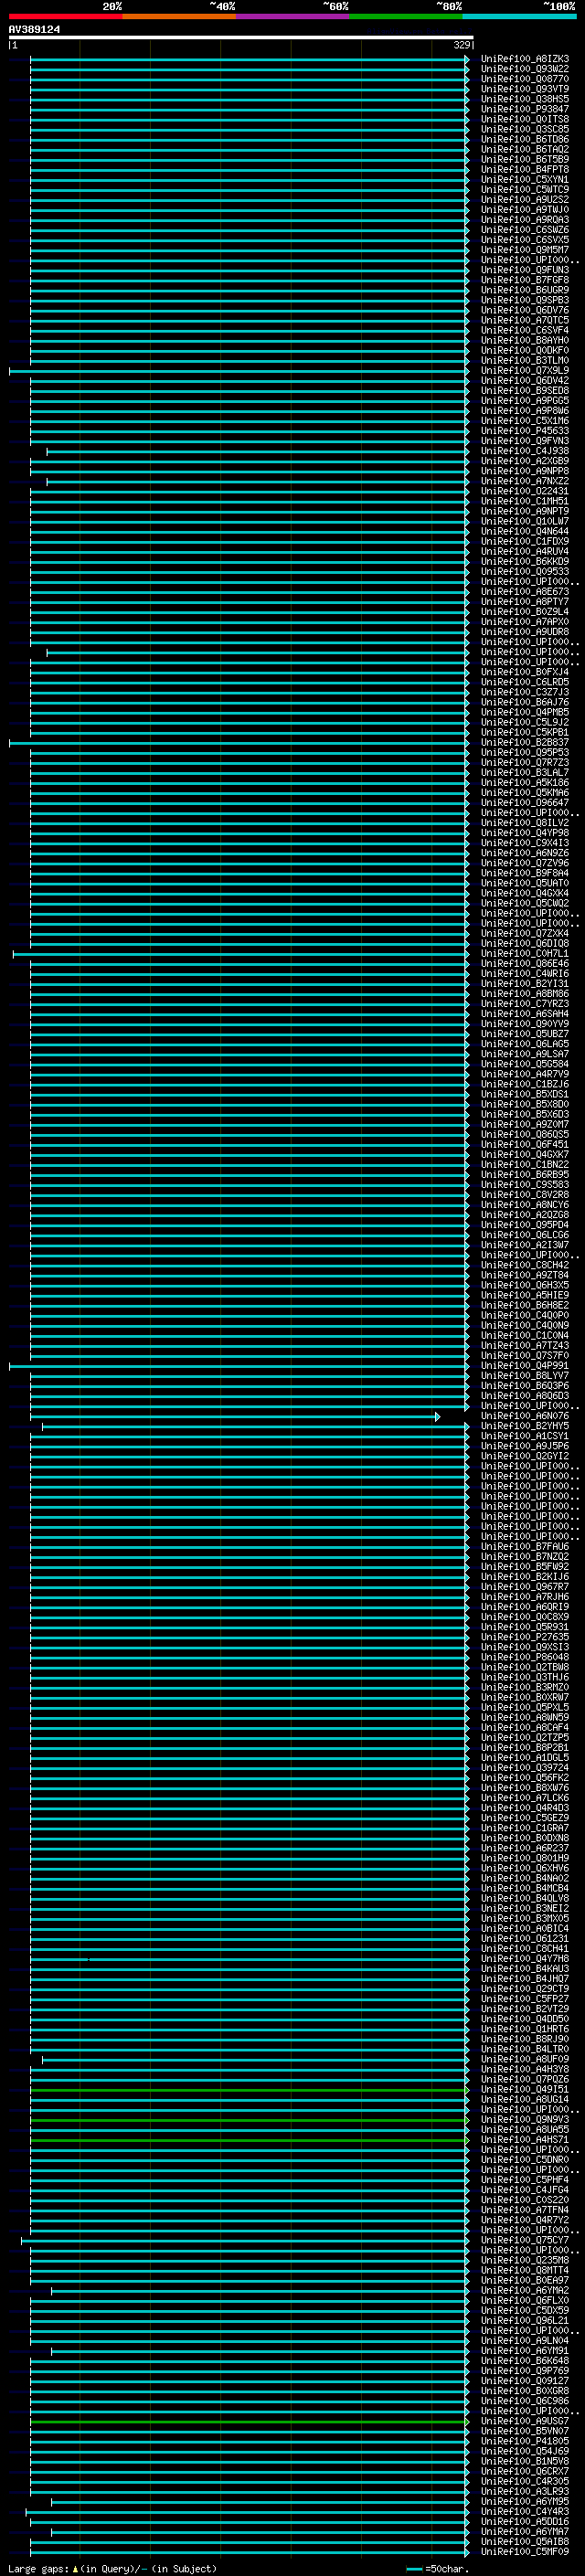Select the white AV389124 query sequence bar
This screenshot has width=585, height=2576.
click(x=241, y=38)
